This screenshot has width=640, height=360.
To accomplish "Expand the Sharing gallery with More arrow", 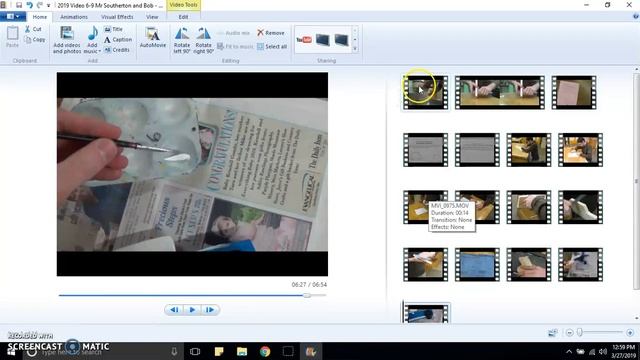I will [x=355, y=49].
